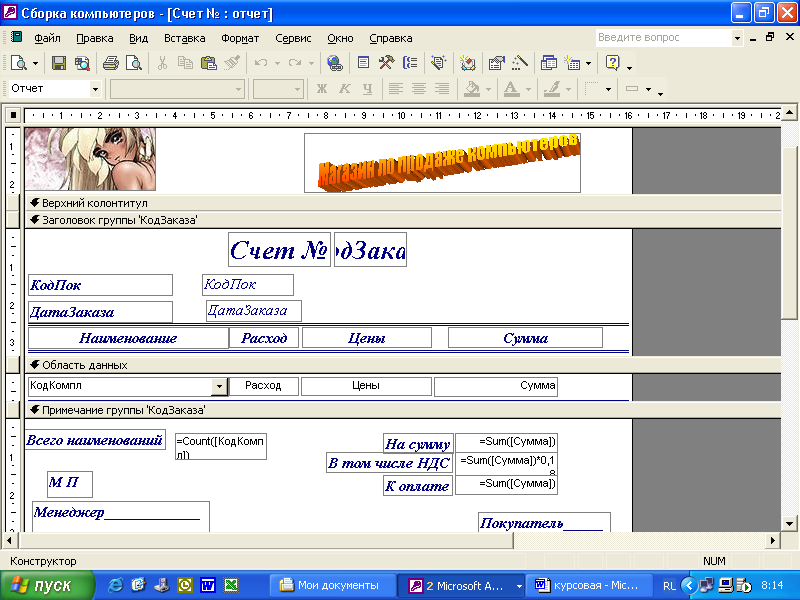Open the Code editor icon

tap(467, 63)
